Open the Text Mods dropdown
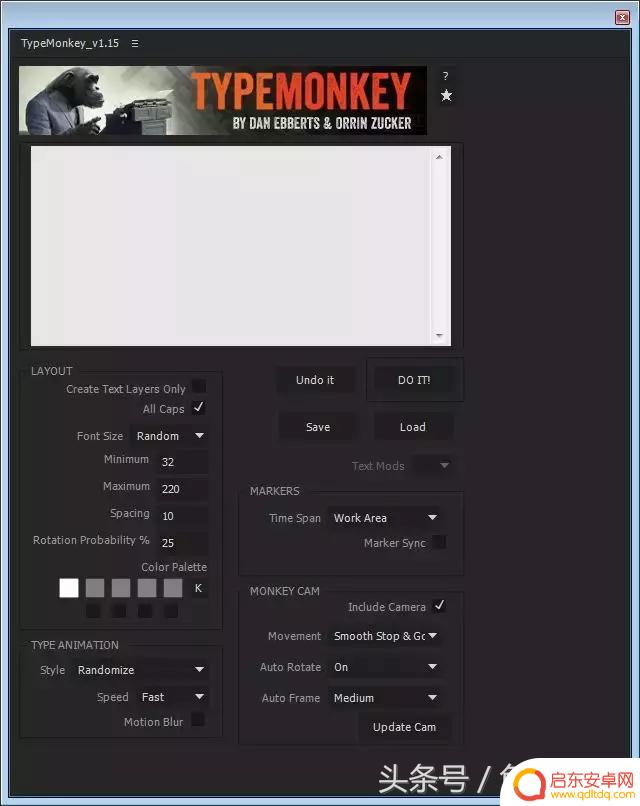 pyautogui.click(x=432, y=466)
